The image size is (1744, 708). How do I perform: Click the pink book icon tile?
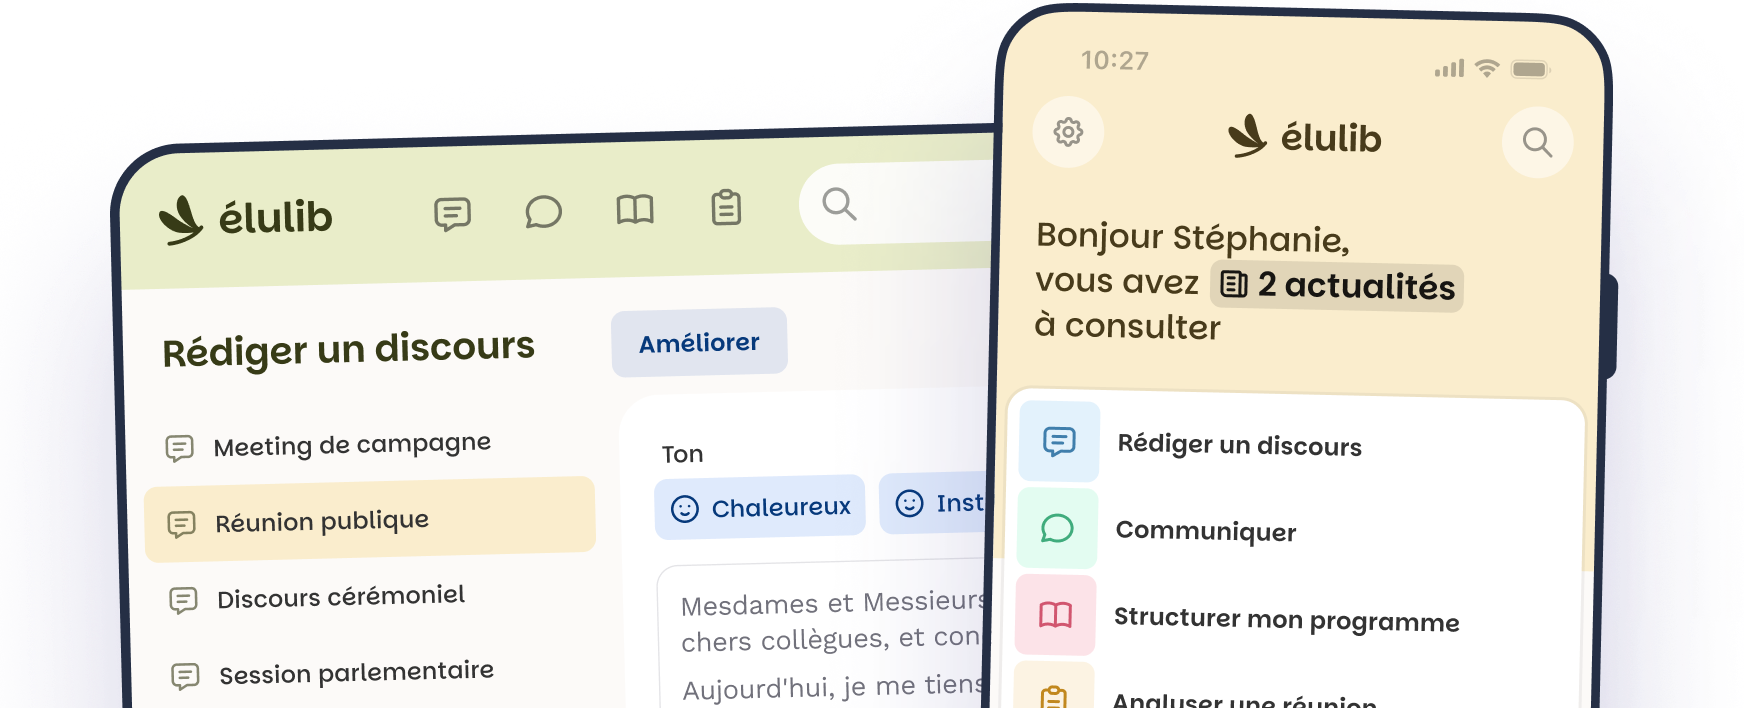click(x=1055, y=615)
